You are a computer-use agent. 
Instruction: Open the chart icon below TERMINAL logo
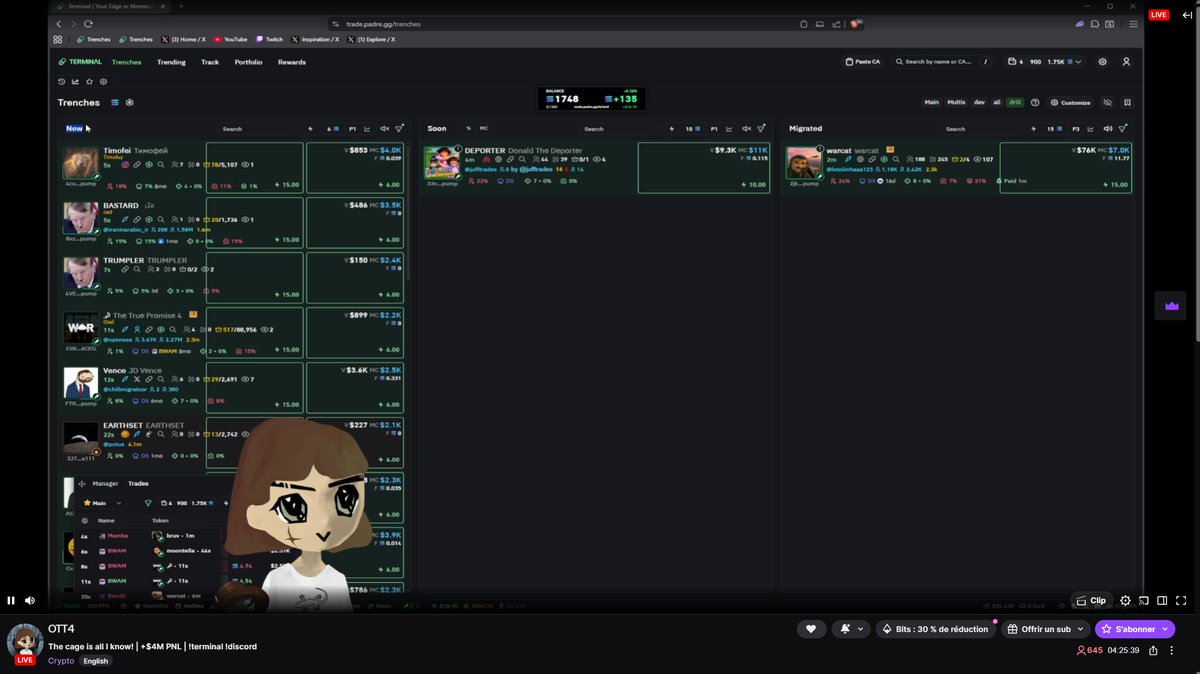(75, 81)
